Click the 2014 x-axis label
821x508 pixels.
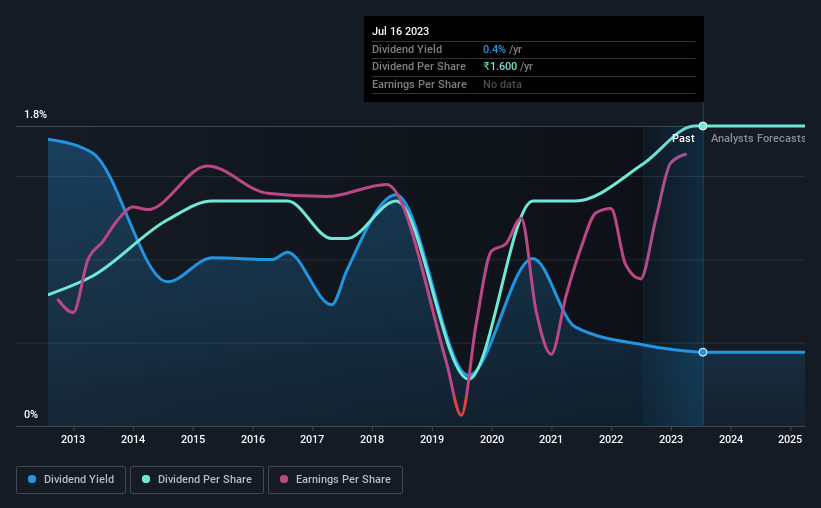pos(133,439)
